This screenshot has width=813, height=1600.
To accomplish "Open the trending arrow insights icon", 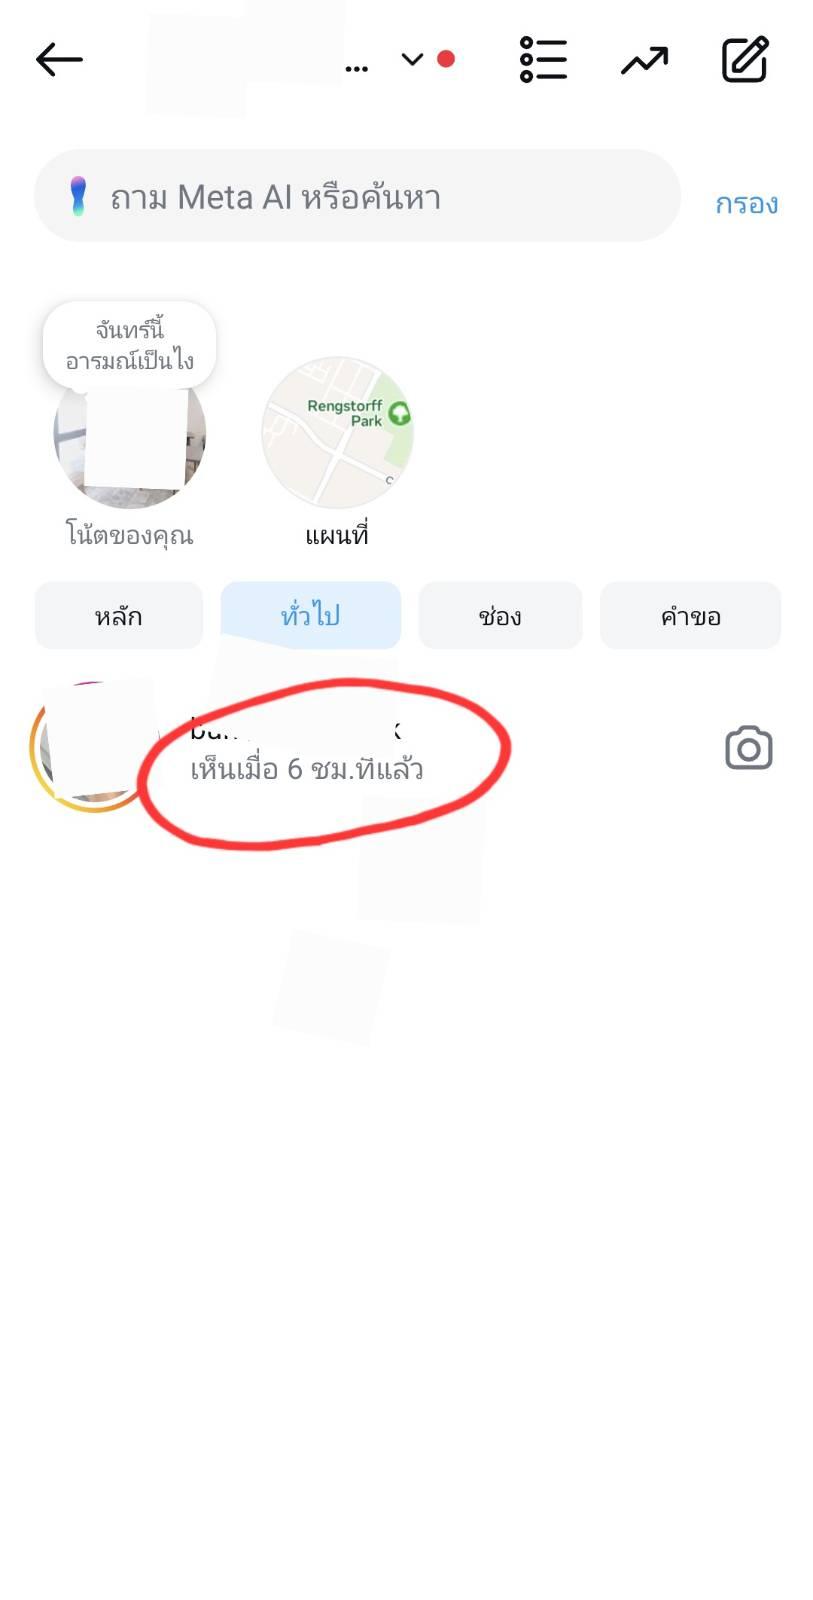I will click(x=644, y=61).
